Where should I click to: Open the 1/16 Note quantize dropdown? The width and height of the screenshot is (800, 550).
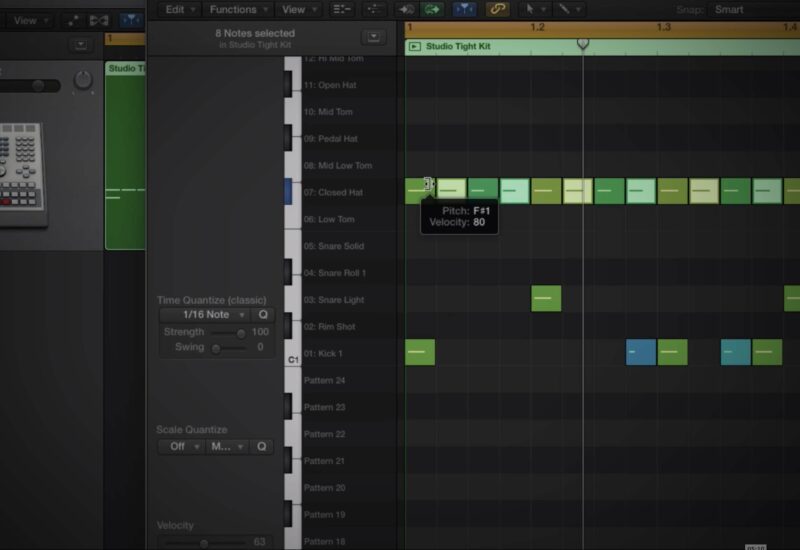tap(206, 315)
